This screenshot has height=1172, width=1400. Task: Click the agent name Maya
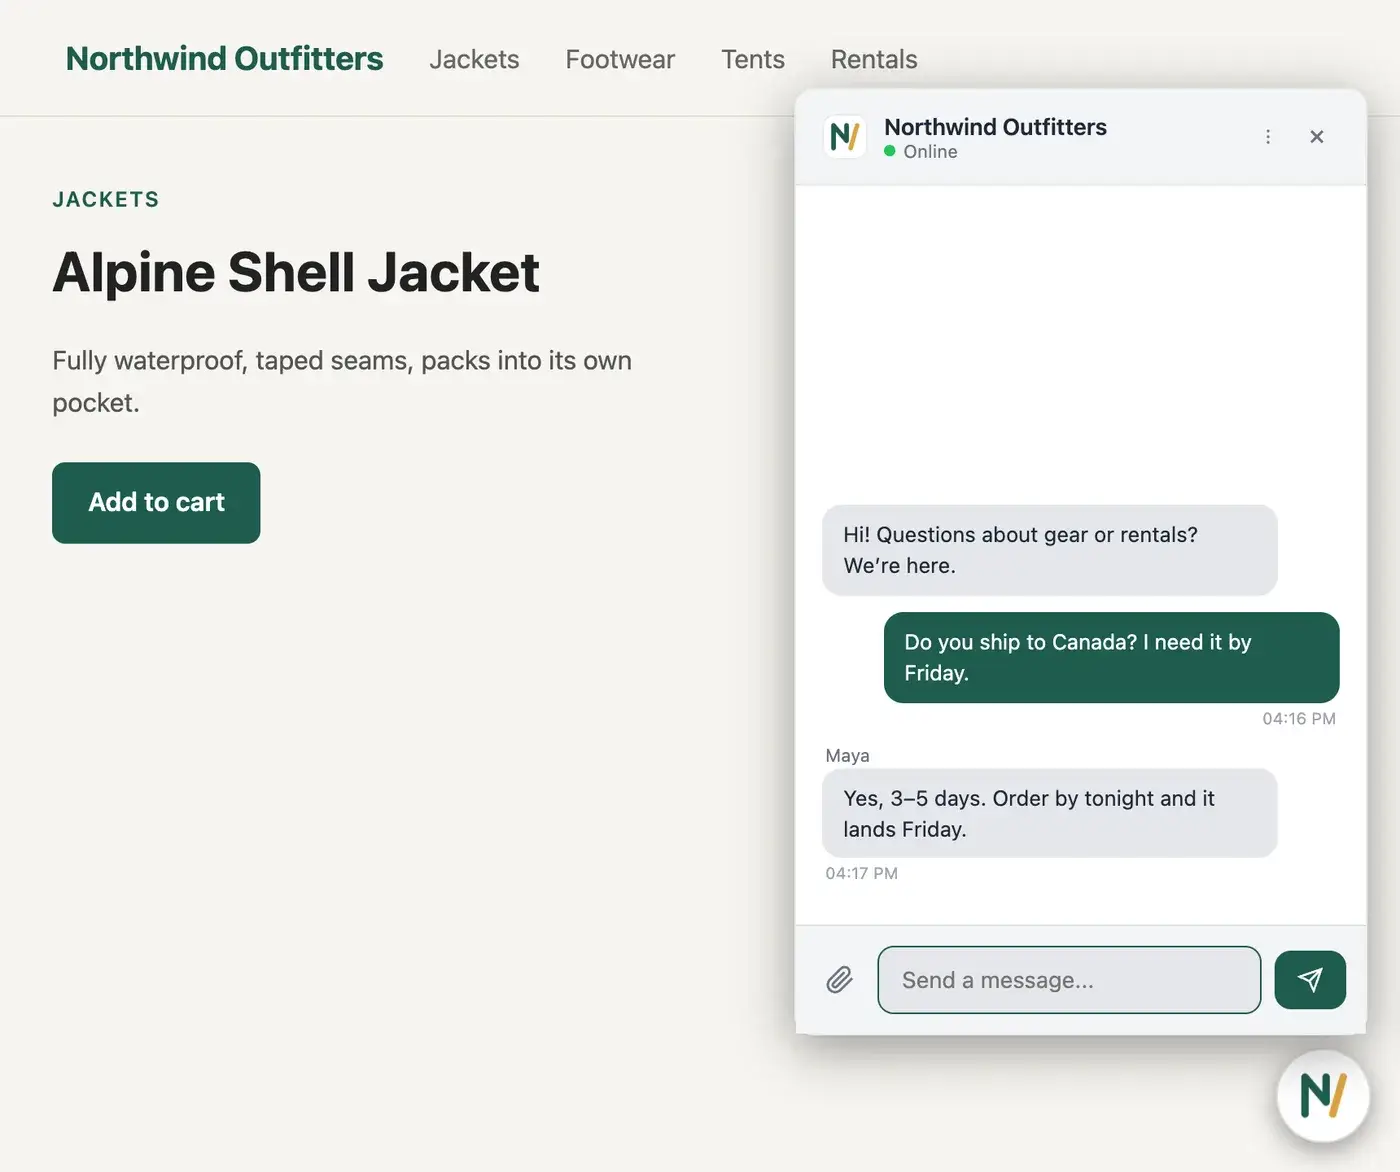pyautogui.click(x=847, y=756)
